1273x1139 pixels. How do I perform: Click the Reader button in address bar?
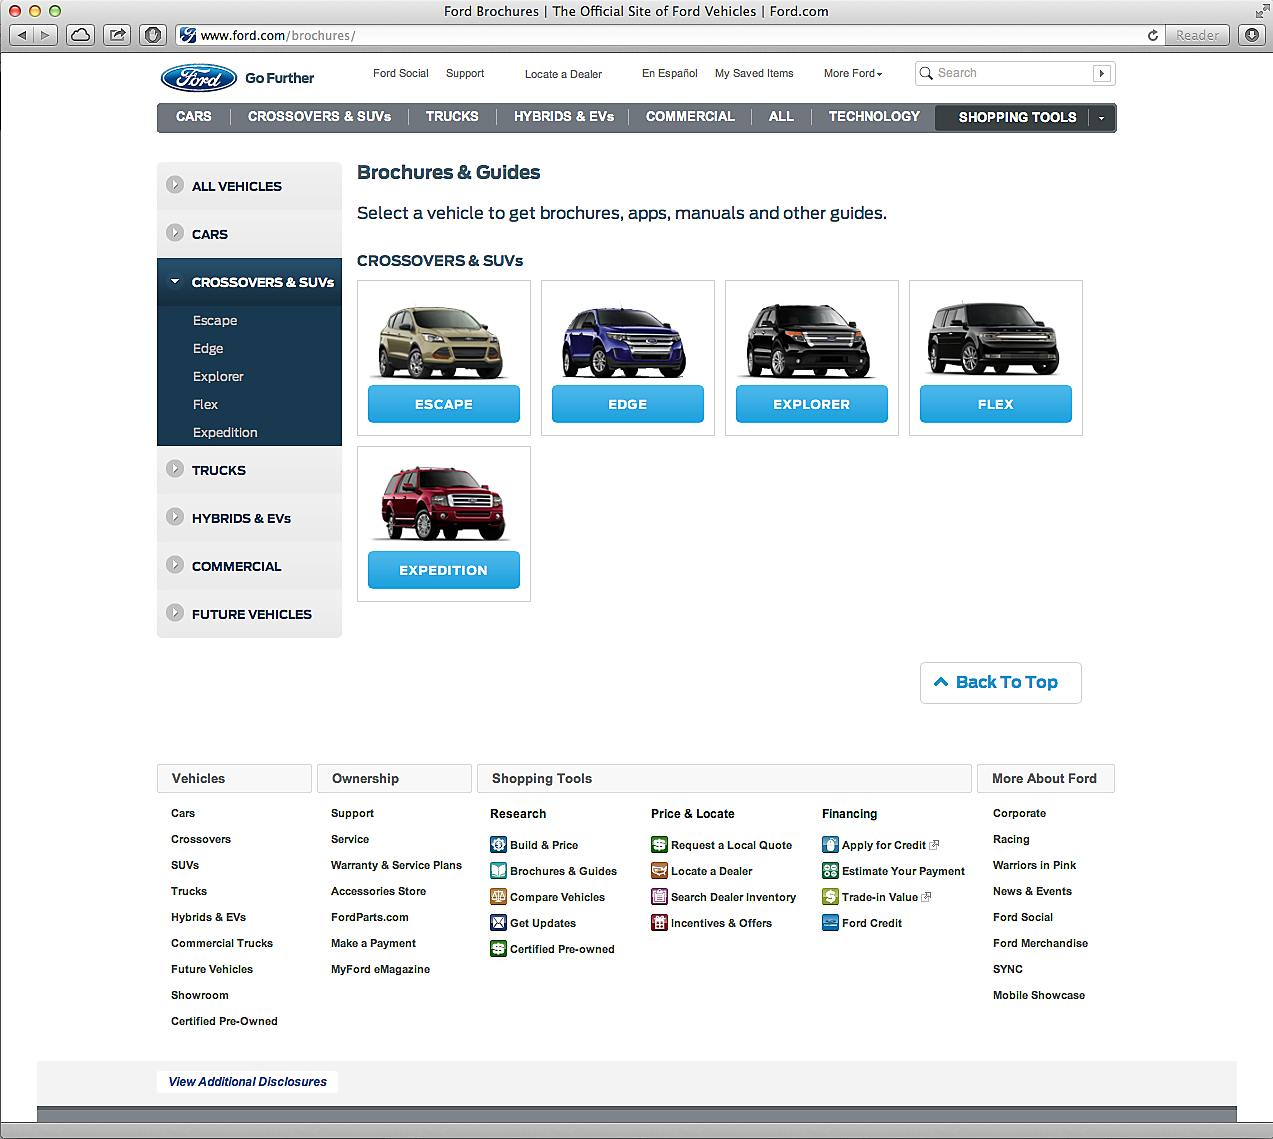(1197, 35)
